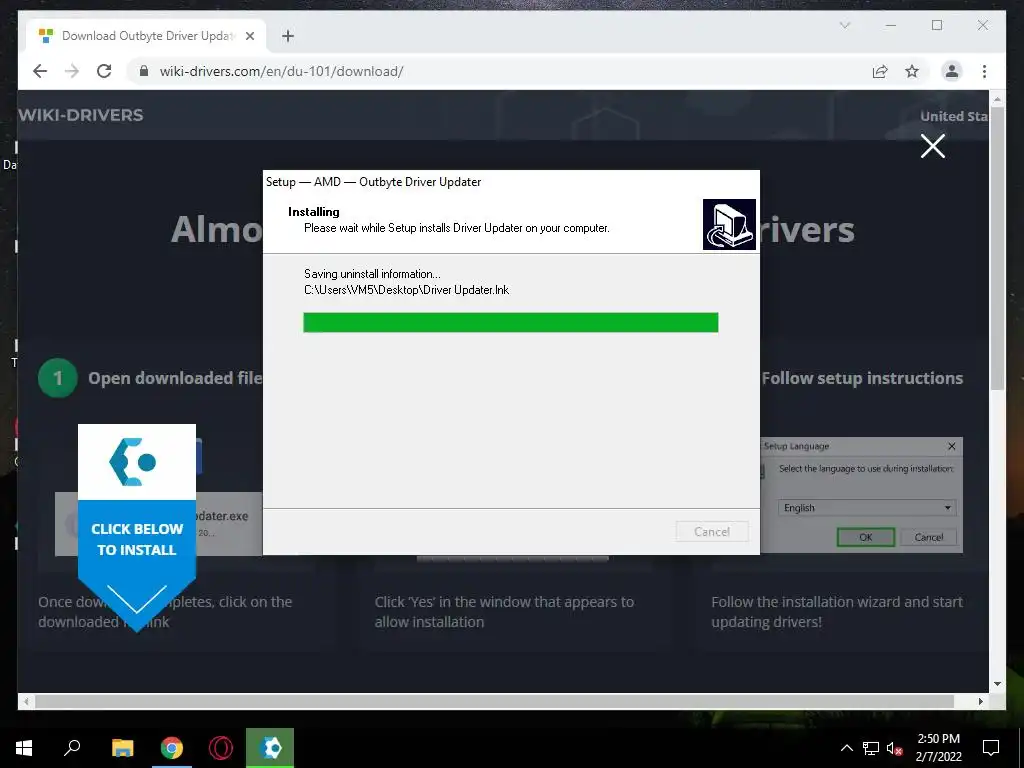Viewport: 1024px width, 768px height.
Task: Click the scroll-right arrow of the page
Action: (x=980, y=701)
